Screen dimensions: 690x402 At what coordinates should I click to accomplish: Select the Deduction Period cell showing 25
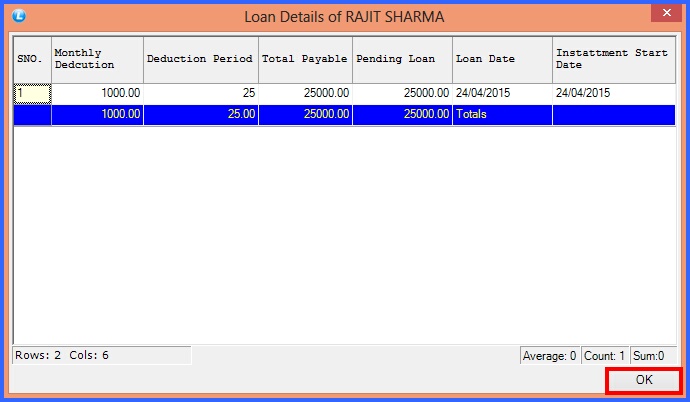click(201, 94)
